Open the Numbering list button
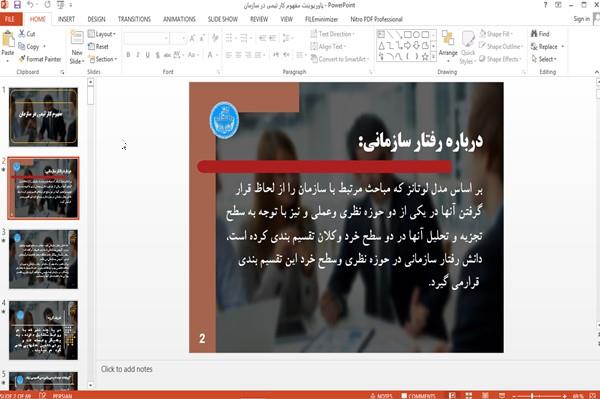 245,38
